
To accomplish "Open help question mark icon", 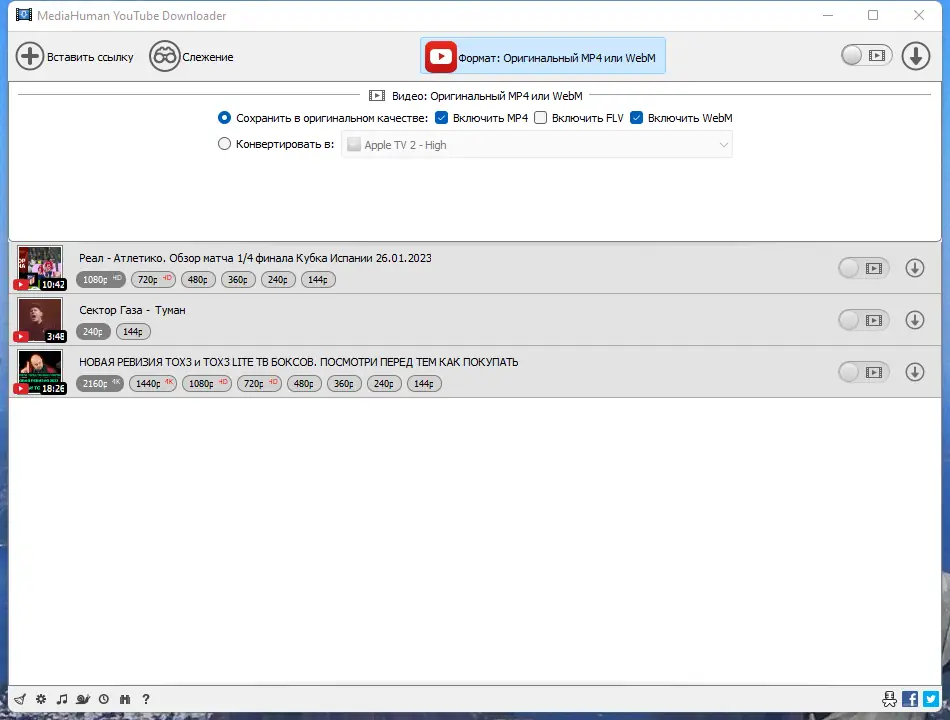I will 146,699.
